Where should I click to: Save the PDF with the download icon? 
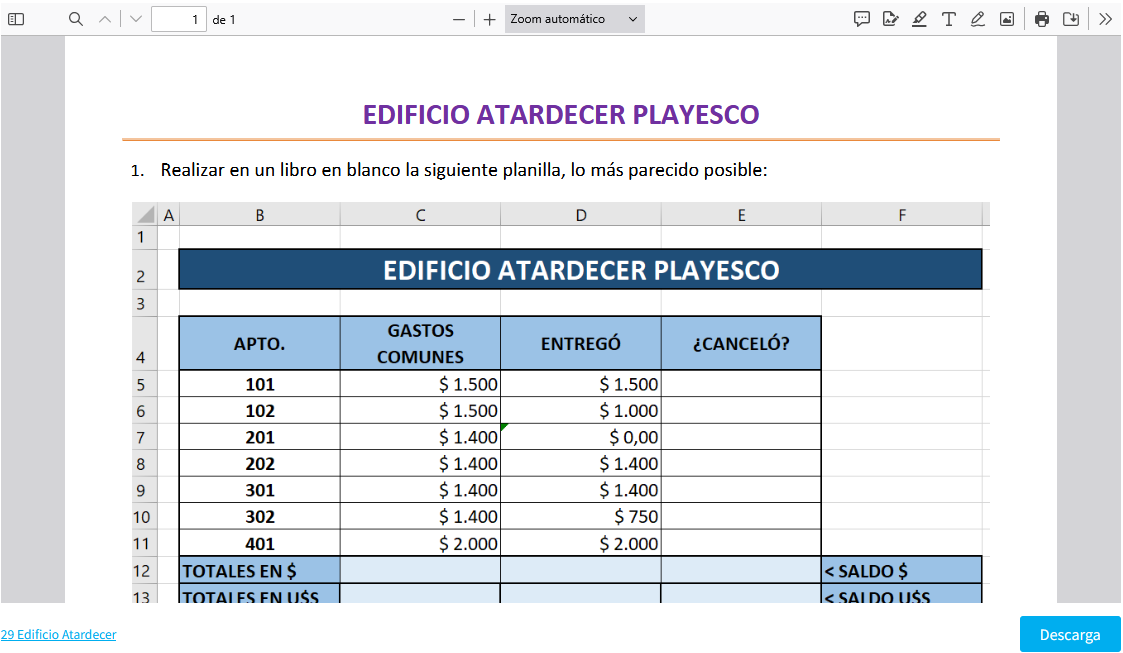tap(1071, 19)
